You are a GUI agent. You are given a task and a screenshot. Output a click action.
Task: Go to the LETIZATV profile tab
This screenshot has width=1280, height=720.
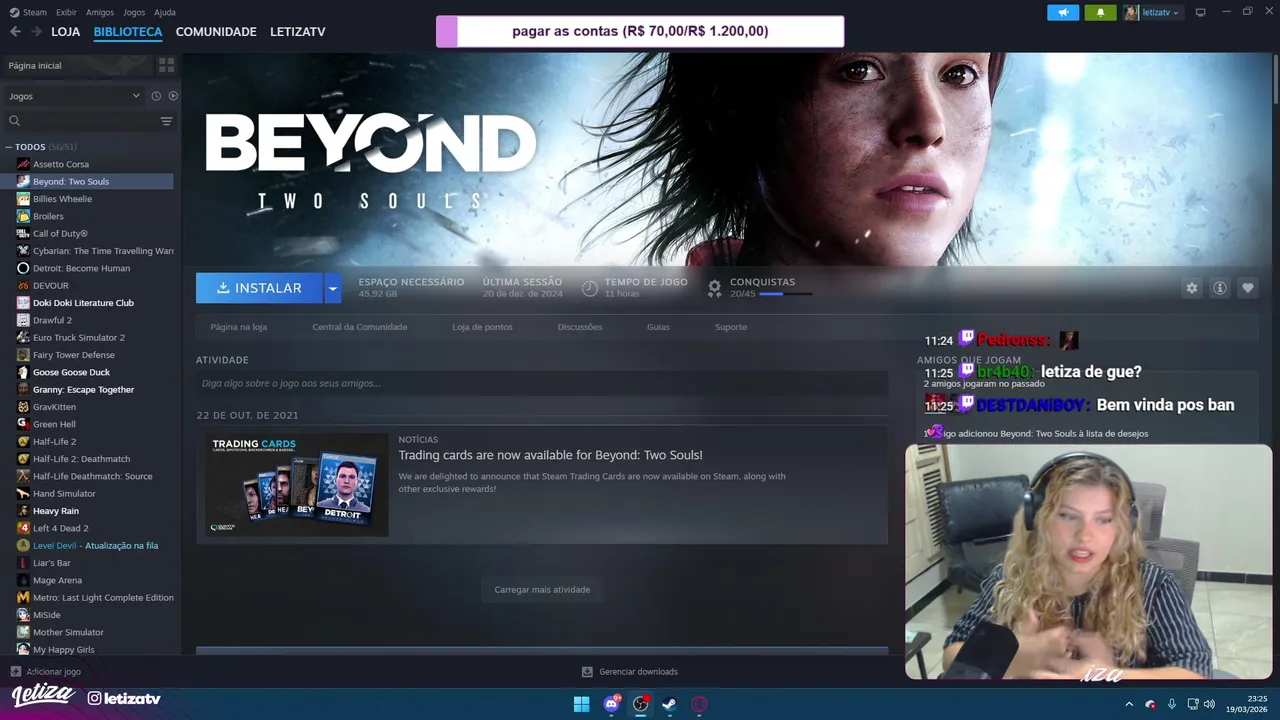click(298, 32)
